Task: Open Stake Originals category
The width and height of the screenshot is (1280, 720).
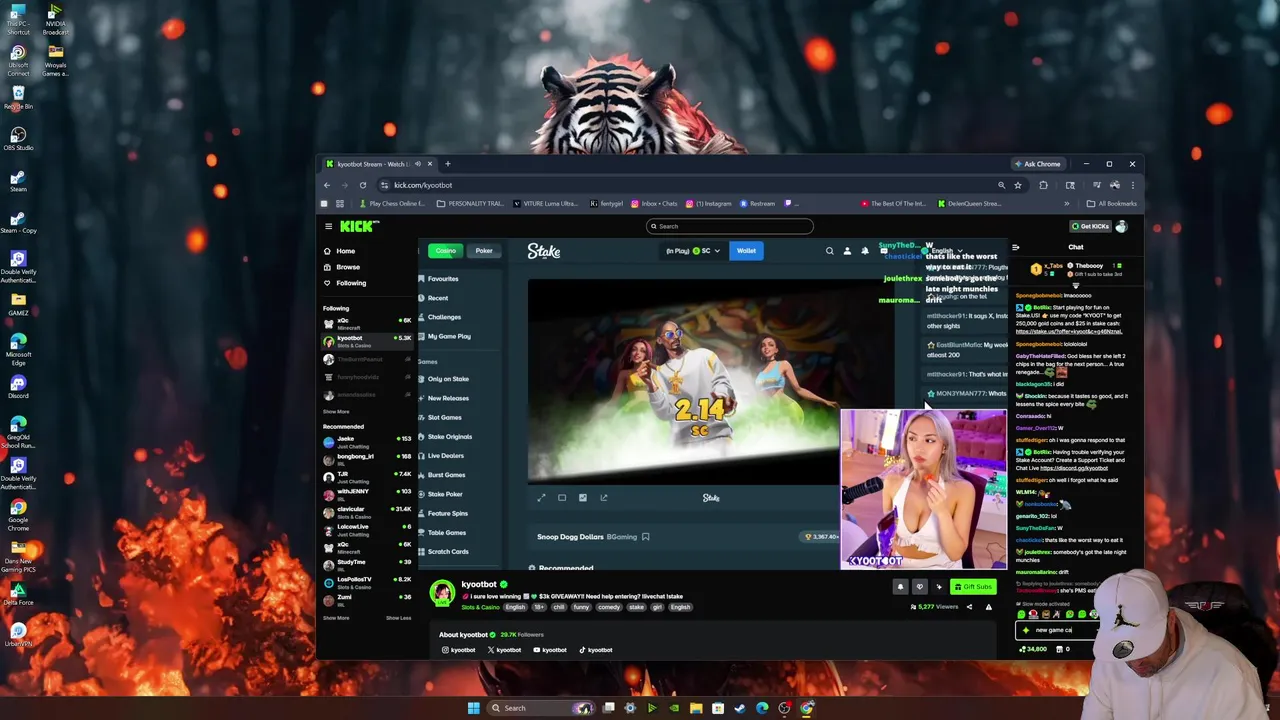Action: 449,437
